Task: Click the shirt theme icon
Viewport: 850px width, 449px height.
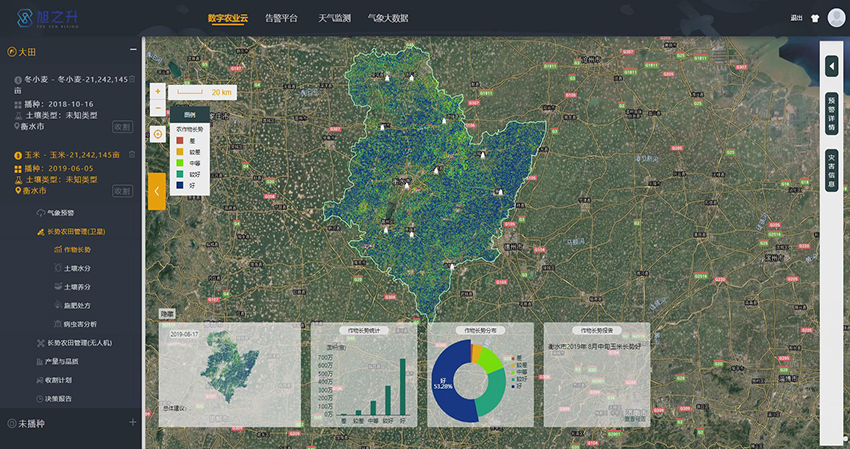Action: 814,17
